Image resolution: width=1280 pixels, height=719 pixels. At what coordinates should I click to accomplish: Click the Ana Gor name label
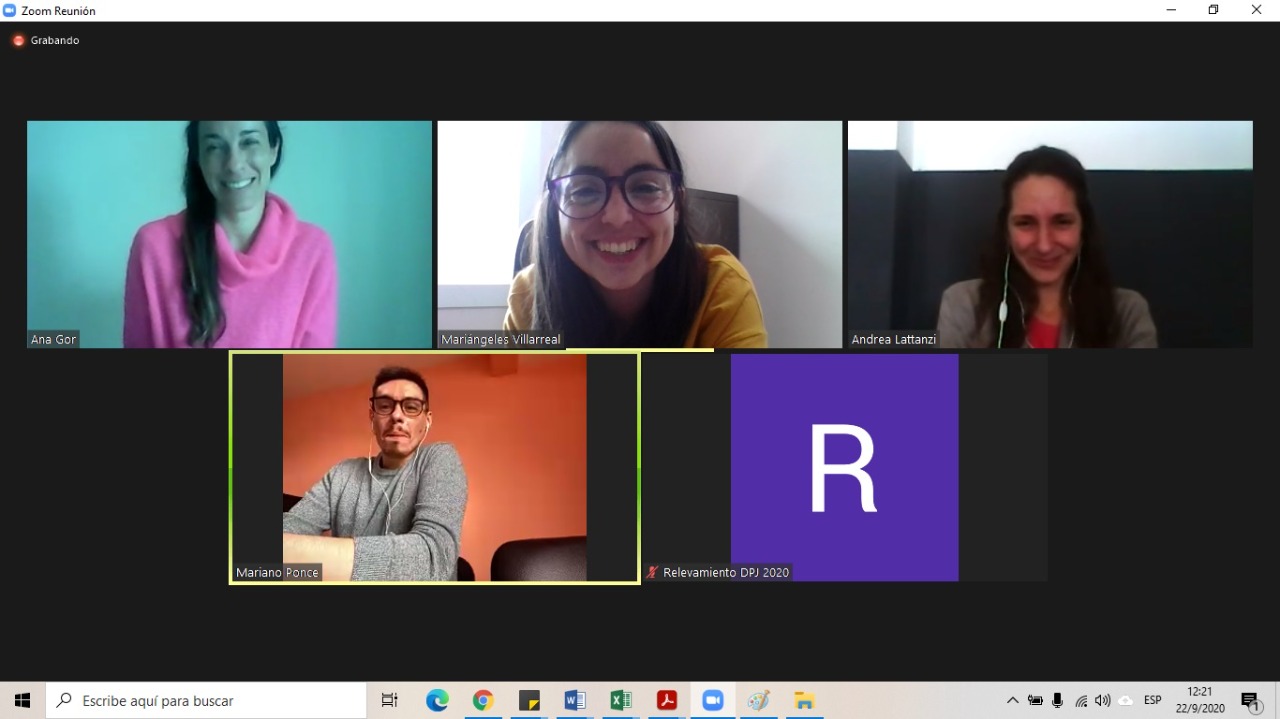54,340
